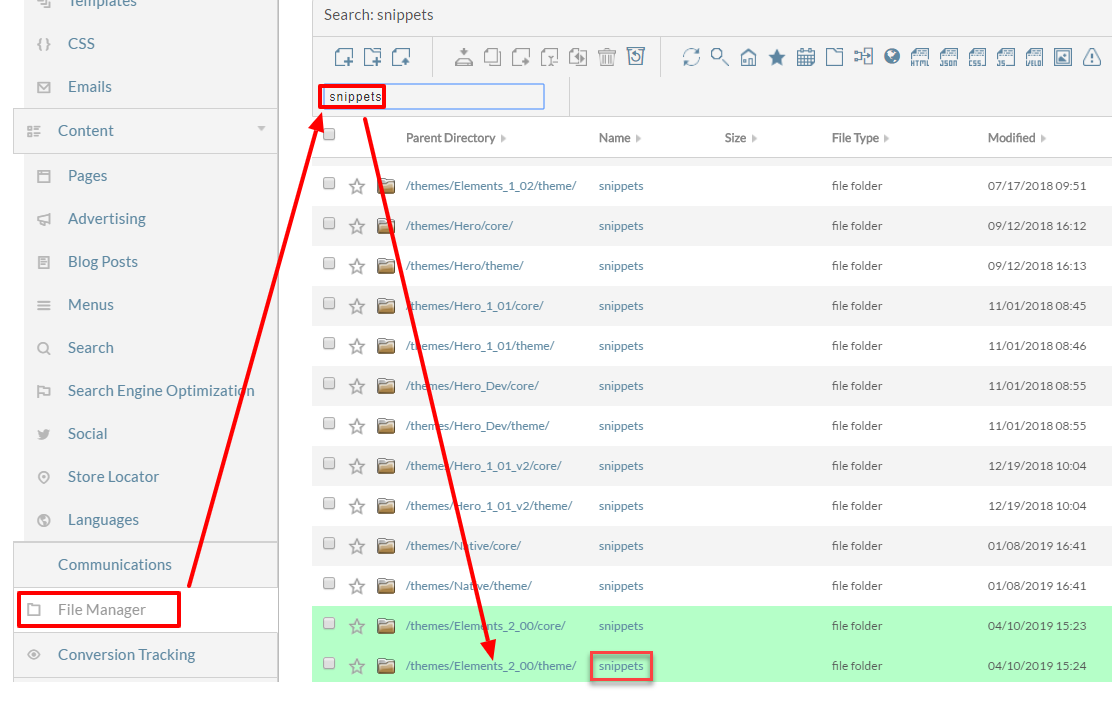1112x707 pixels.
Task: Check the box for /themes/Elements_2_00/theme/ row
Action: point(329,663)
